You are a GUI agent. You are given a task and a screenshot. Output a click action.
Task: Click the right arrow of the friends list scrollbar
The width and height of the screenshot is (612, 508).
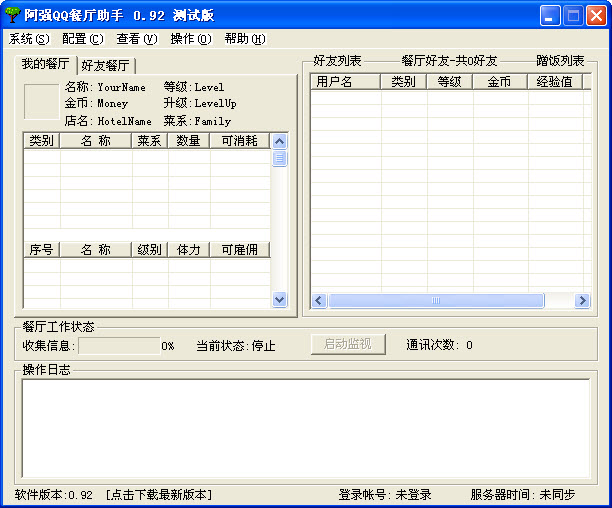point(582,301)
